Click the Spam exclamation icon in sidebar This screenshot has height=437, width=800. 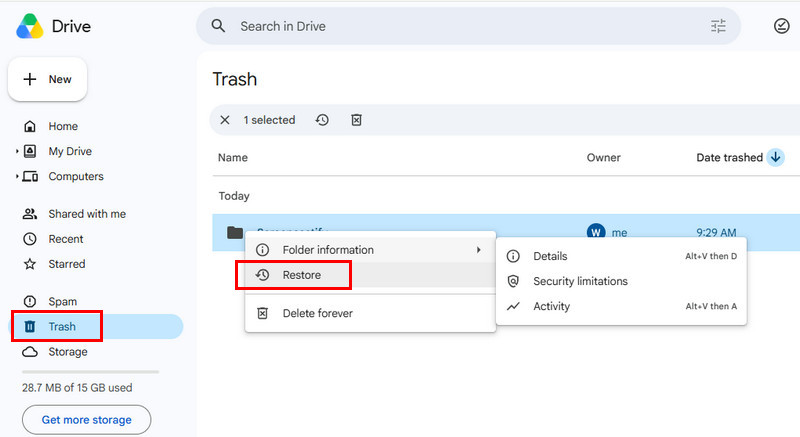pyautogui.click(x=30, y=301)
